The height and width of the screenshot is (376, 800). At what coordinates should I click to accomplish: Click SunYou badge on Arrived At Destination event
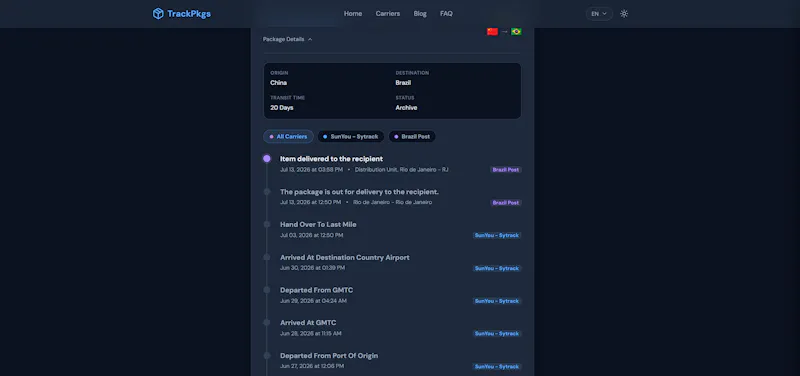pyautogui.click(x=497, y=268)
